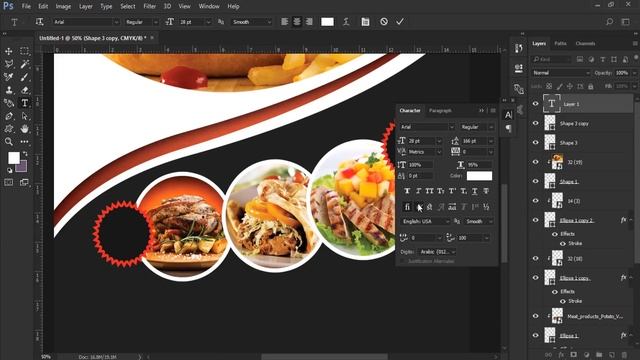Open the File menu
The height and width of the screenshot is (360, 640).
(26, 7)
